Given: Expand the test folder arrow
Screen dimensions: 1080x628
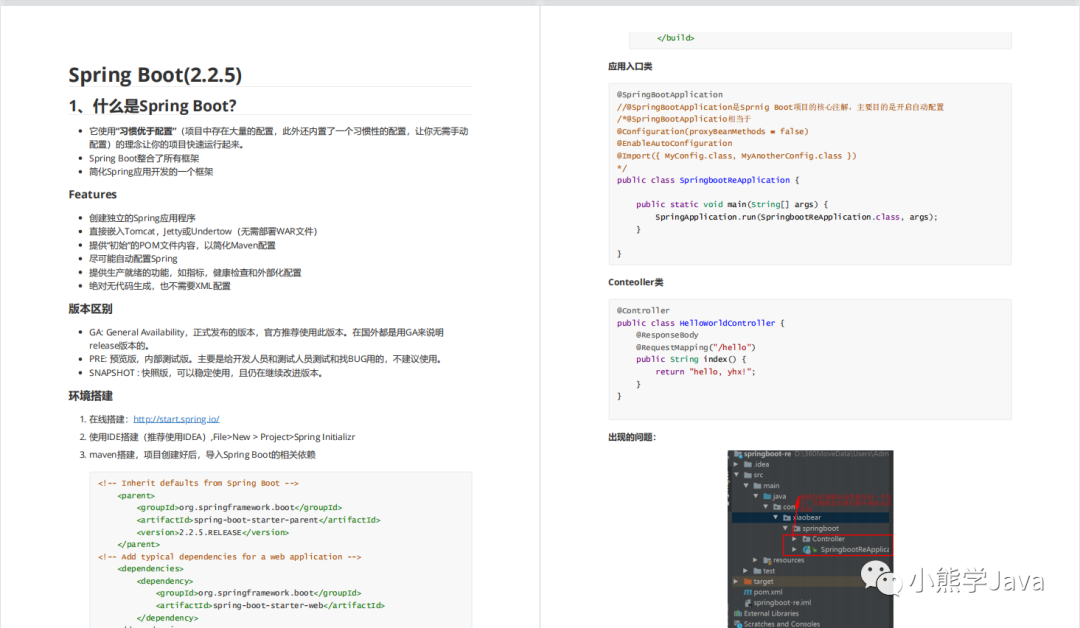Looking at the screenshot, I should [x=745, y=571].
